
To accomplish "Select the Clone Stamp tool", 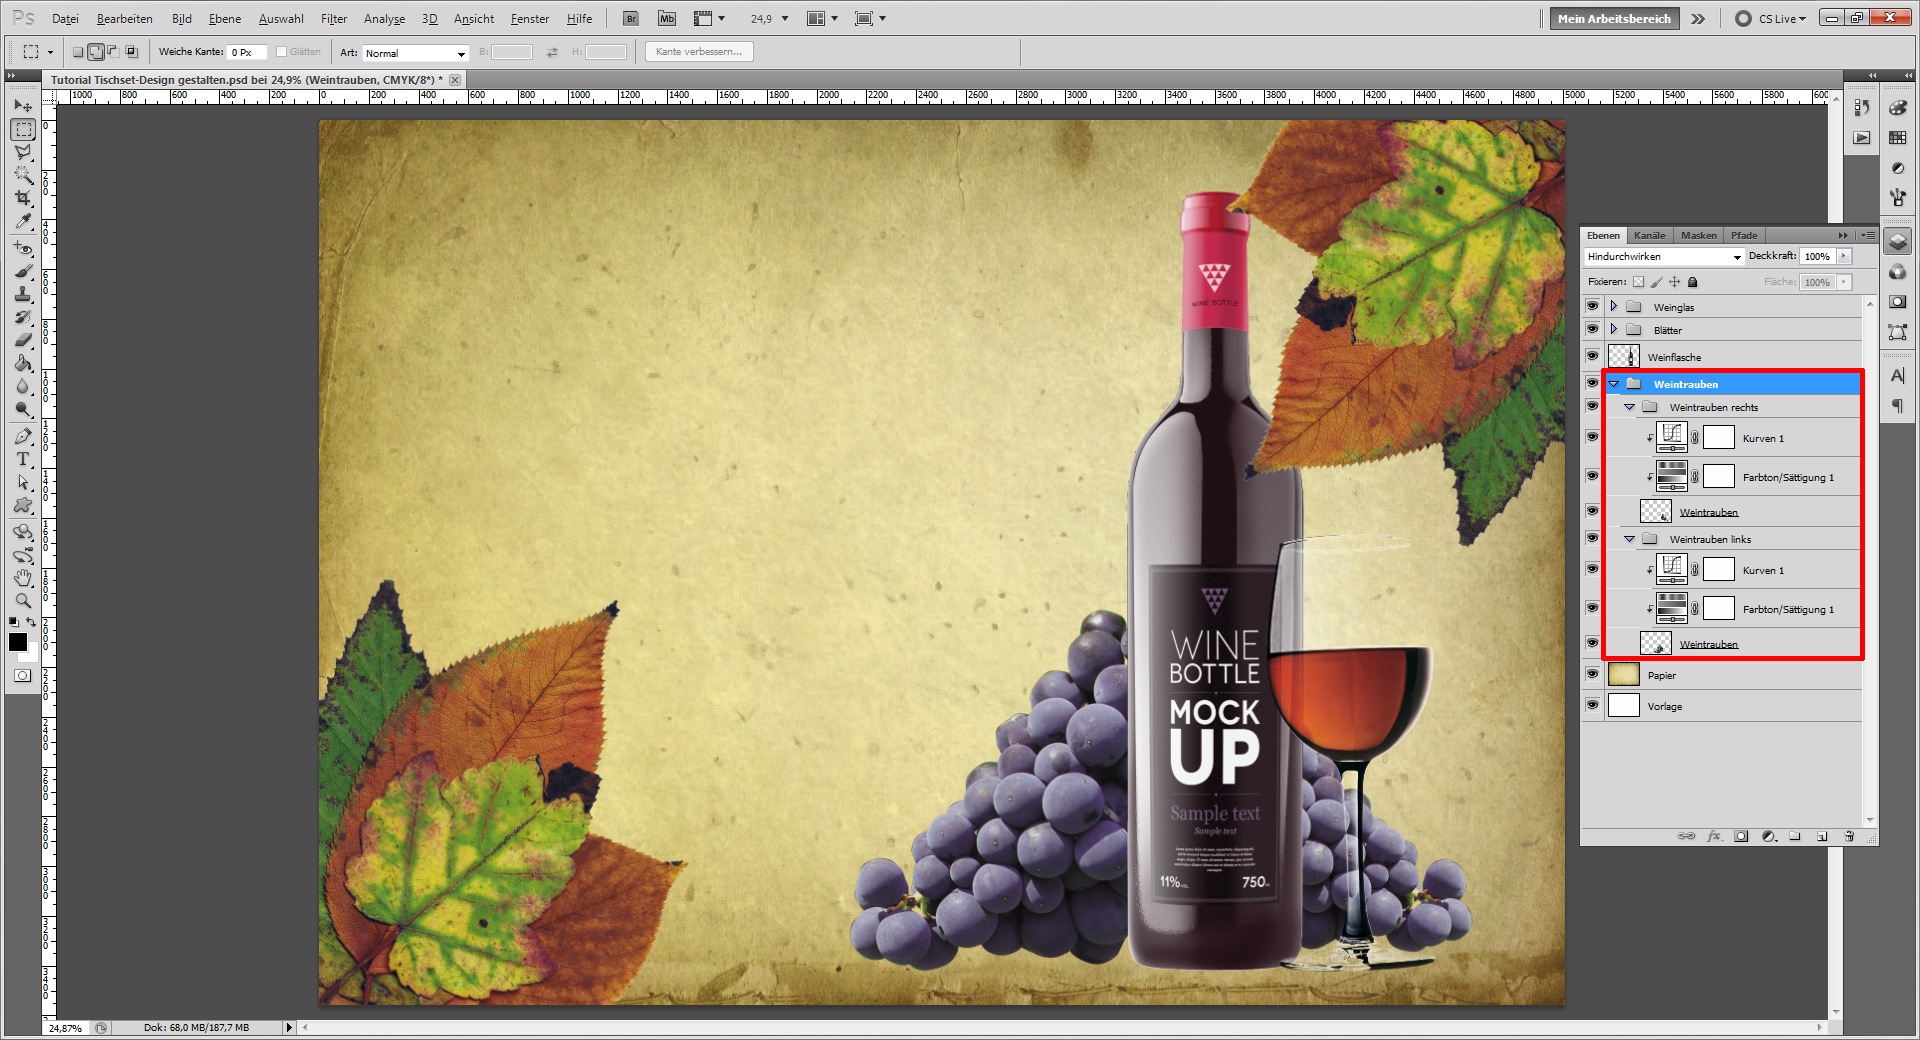I will click(23, 294).
